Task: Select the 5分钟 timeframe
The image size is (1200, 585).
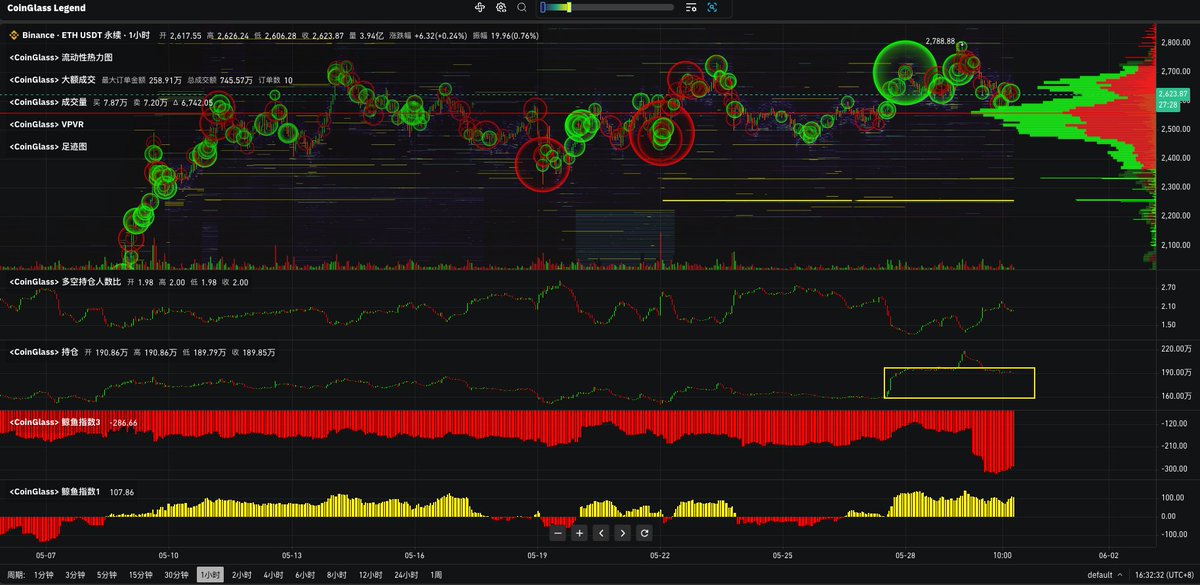Action: [x=106, y=575]
